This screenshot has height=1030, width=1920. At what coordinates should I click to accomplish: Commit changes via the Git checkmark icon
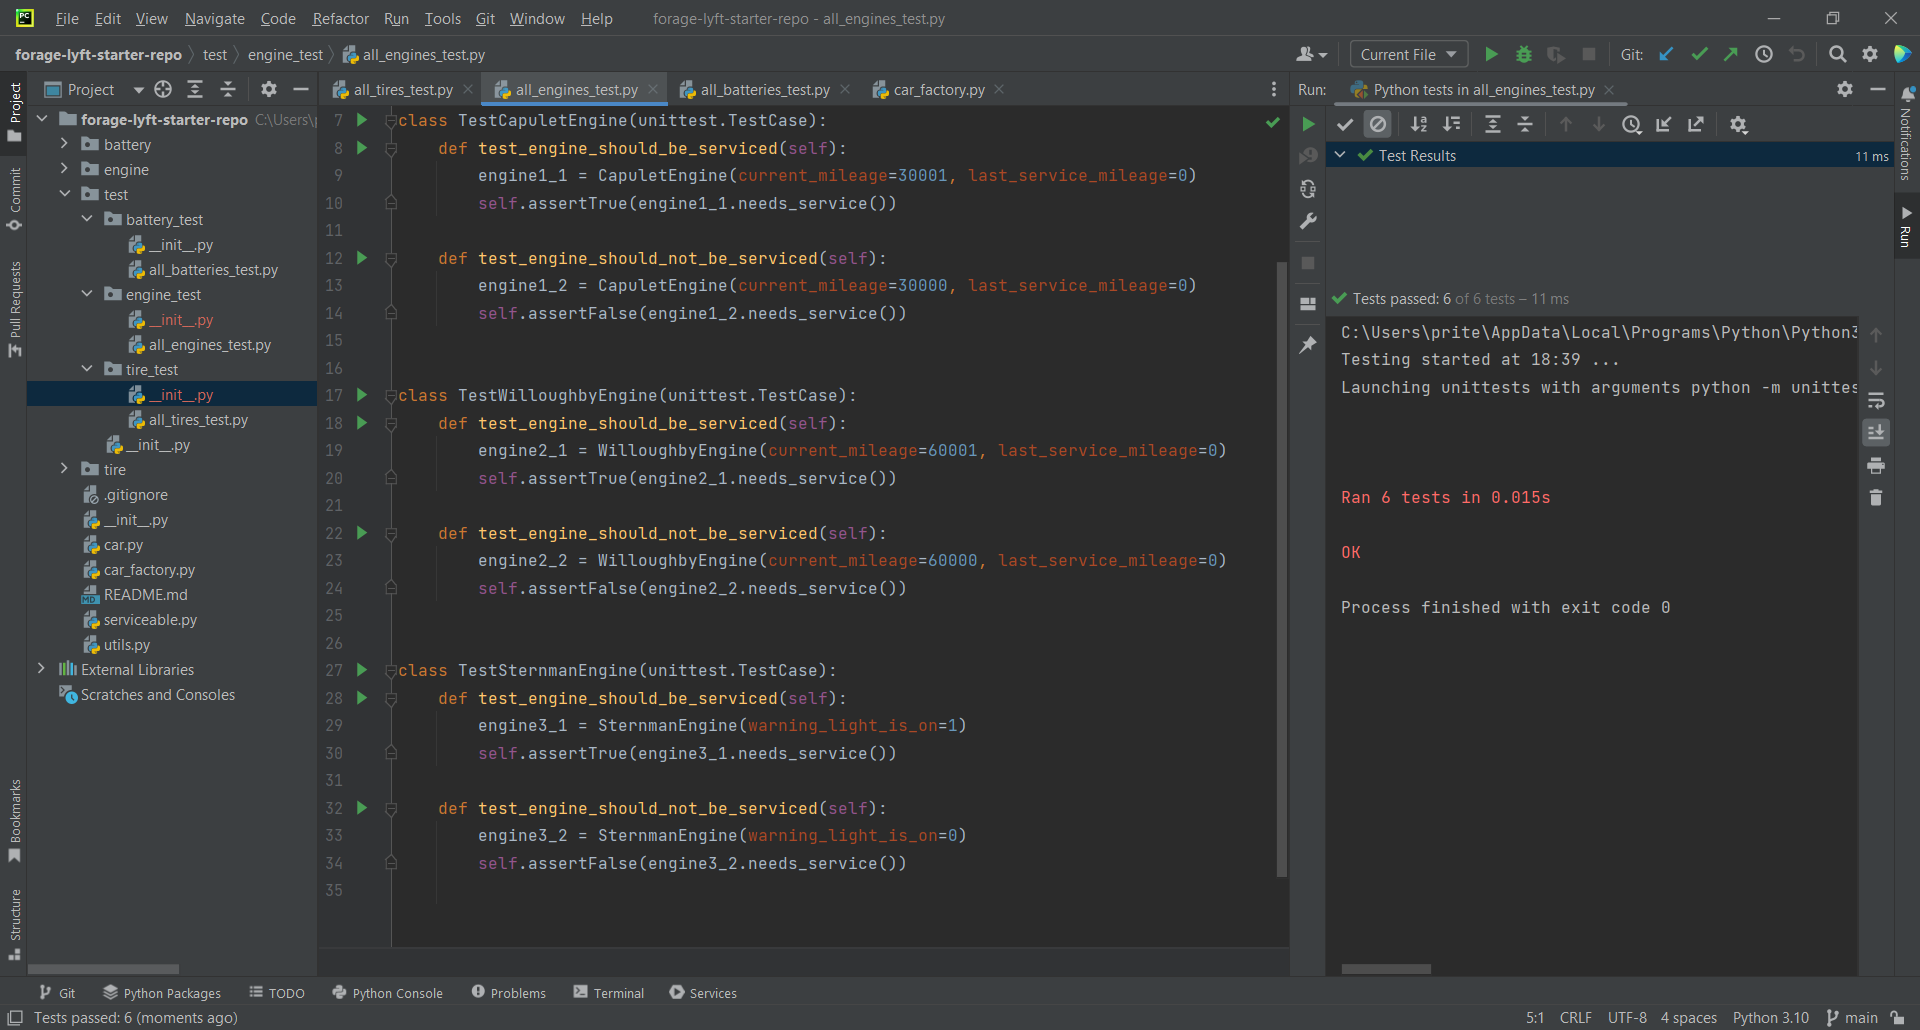(x=1699, y=54)
